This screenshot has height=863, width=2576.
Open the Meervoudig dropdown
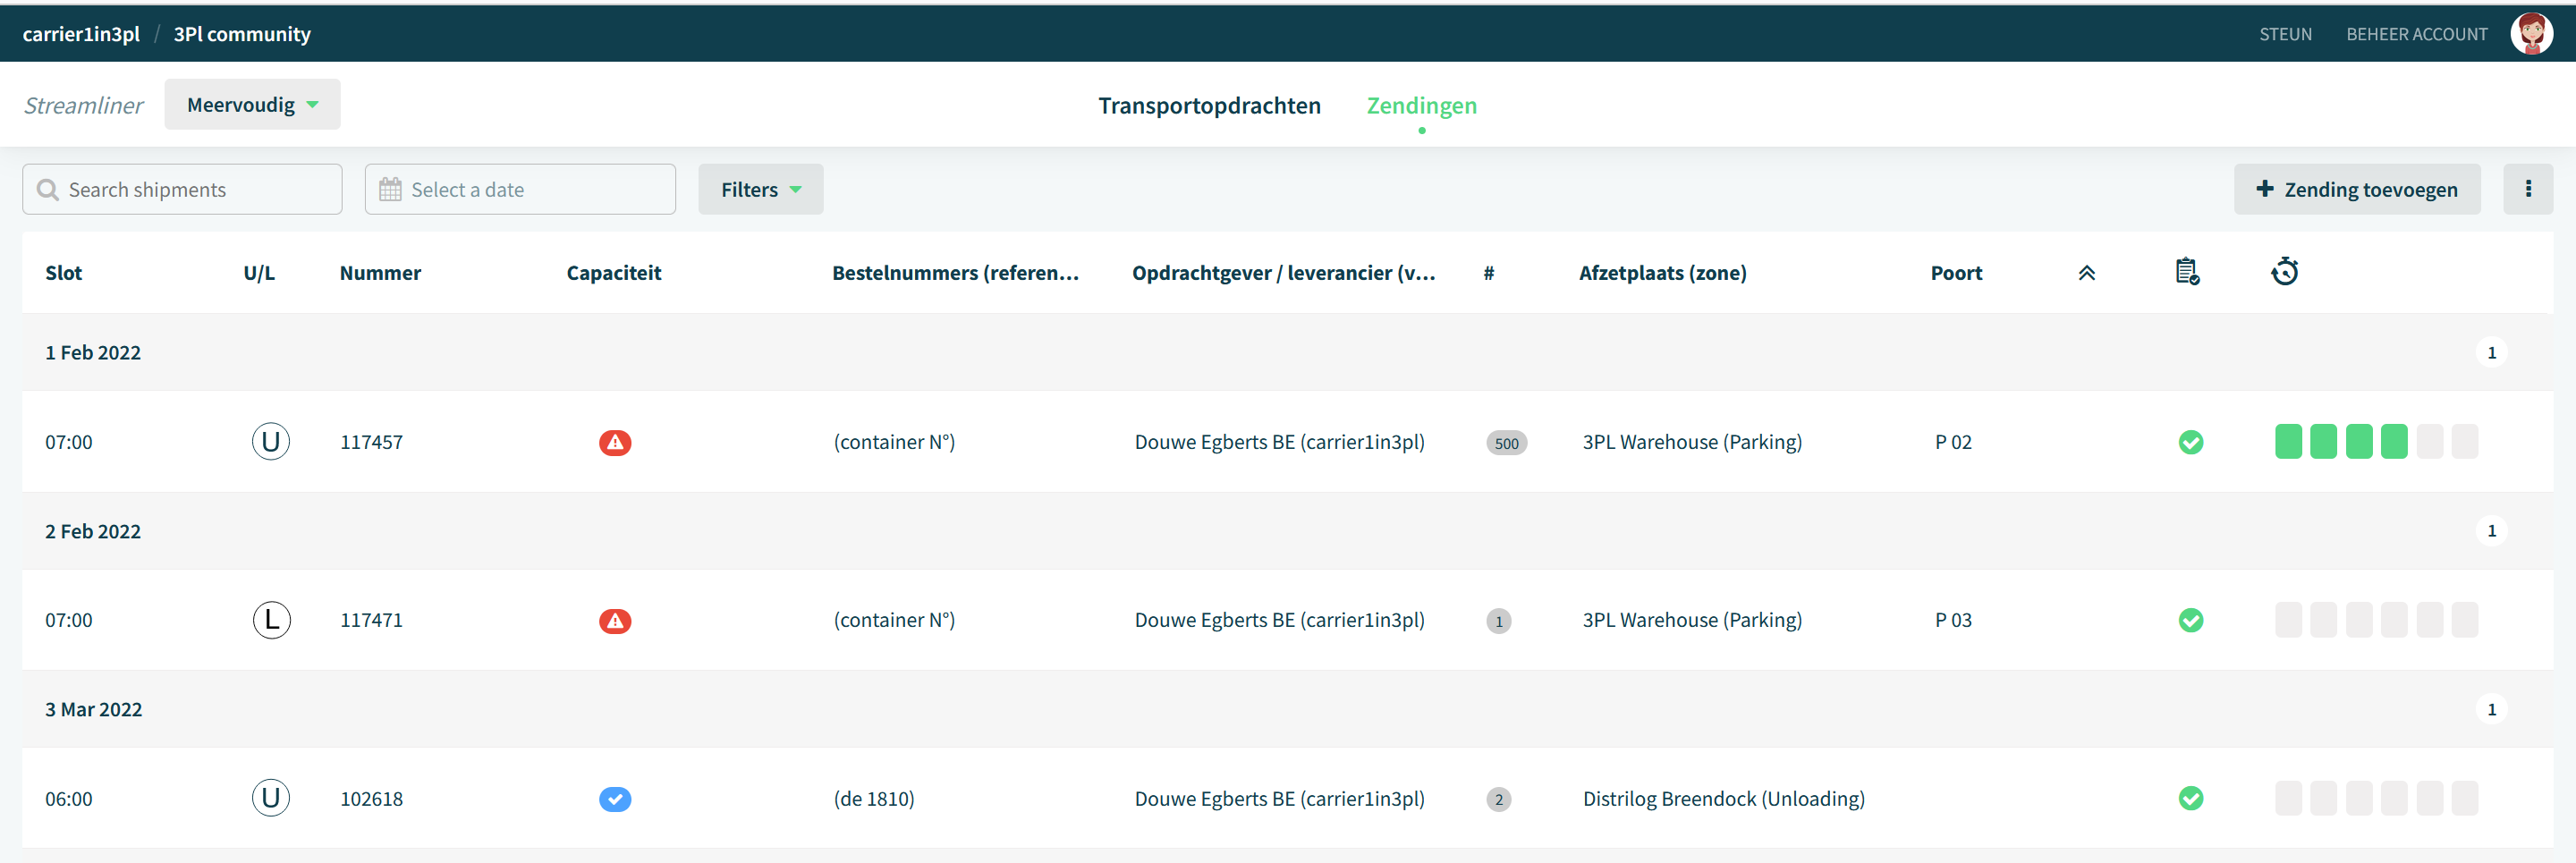(252, 104)
